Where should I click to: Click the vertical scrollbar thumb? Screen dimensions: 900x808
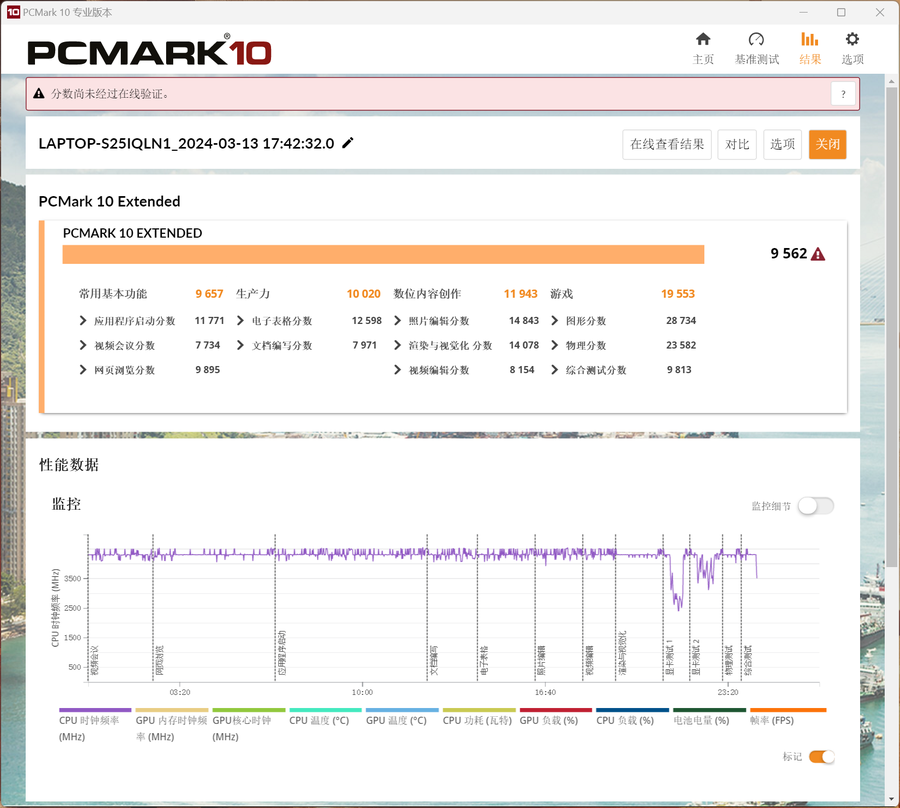click(891, 327)
